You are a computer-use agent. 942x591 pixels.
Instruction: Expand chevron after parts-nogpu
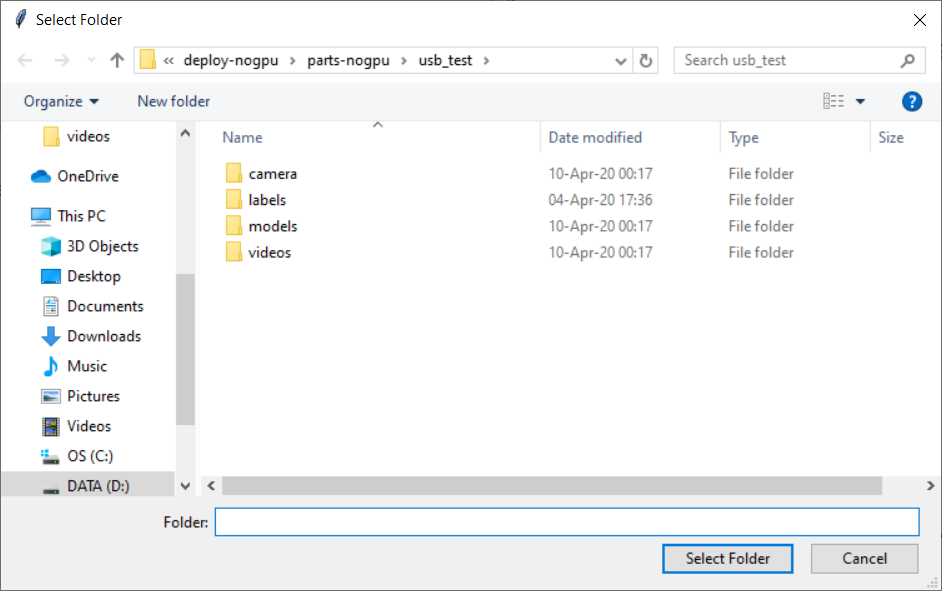(404, 61)
